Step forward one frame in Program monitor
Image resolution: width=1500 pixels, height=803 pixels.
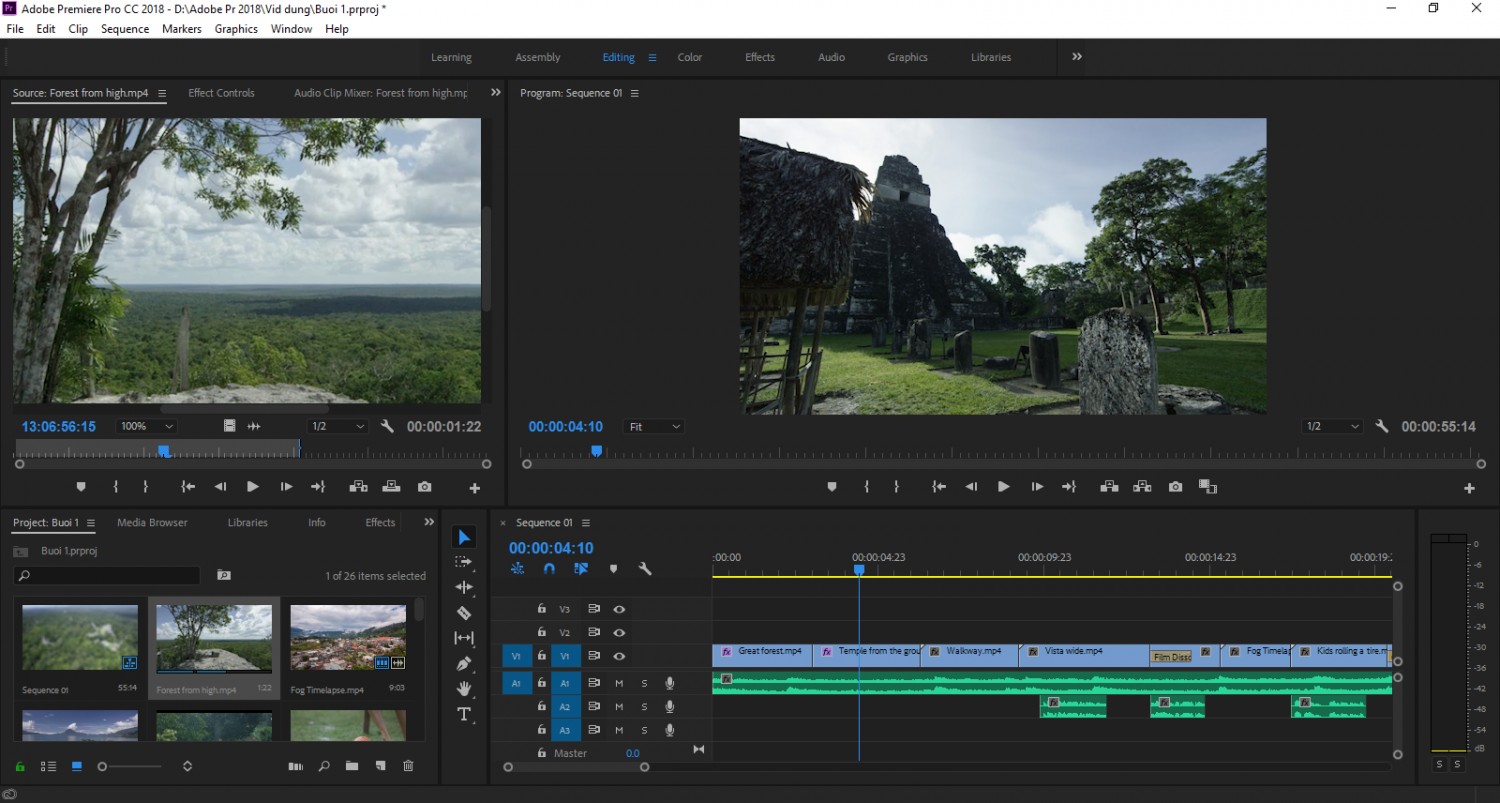tap(1037, 487)
